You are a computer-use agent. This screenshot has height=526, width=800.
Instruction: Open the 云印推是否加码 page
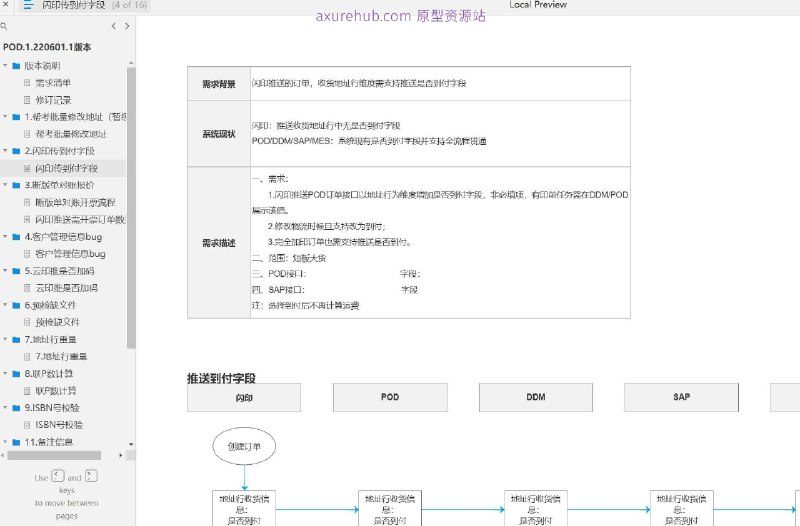(66, 288)
